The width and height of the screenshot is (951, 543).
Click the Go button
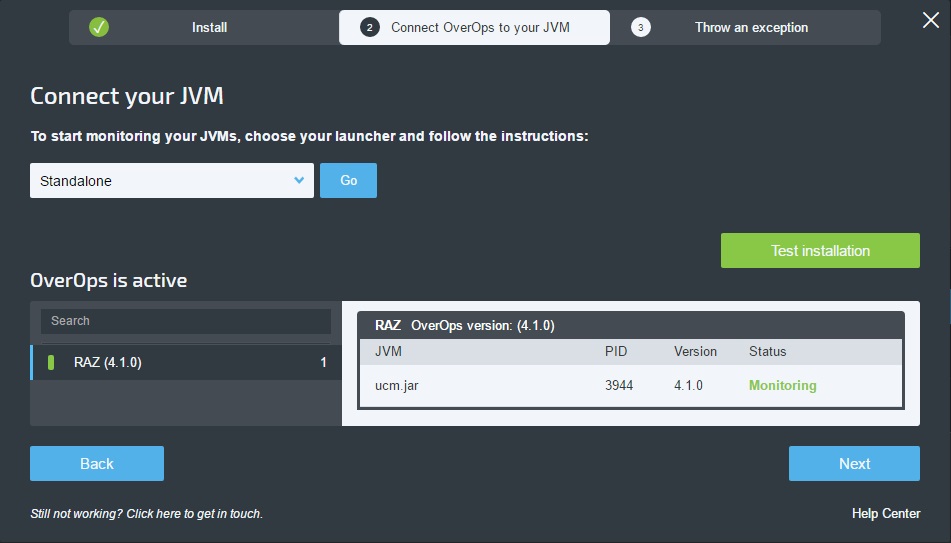pos(348,180)
